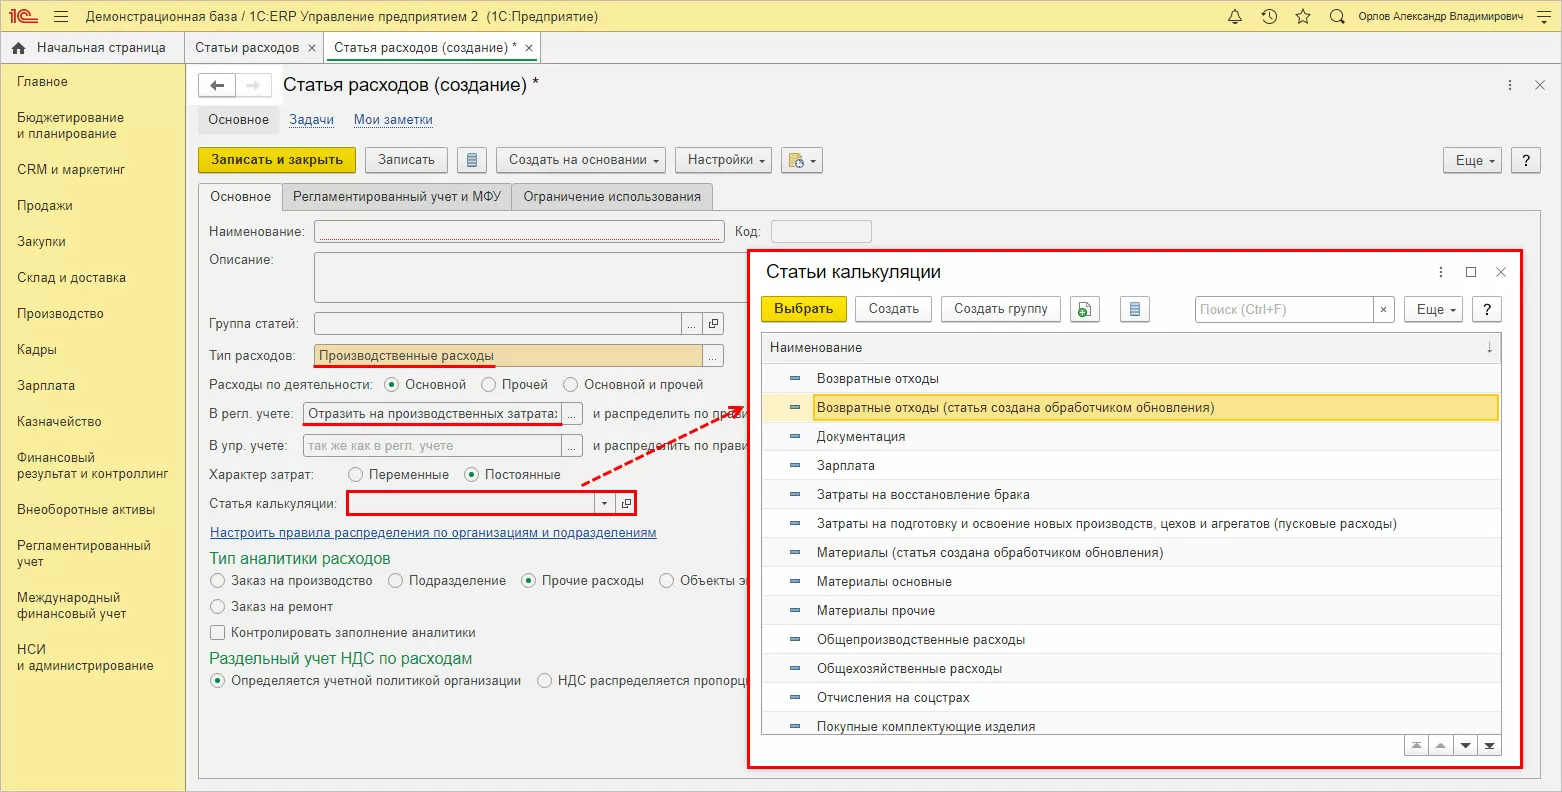Click the Выбрать button in dialog
The width and height of the screenshot is (1562, 792).
pyautogui.click(x=803, y=309)
